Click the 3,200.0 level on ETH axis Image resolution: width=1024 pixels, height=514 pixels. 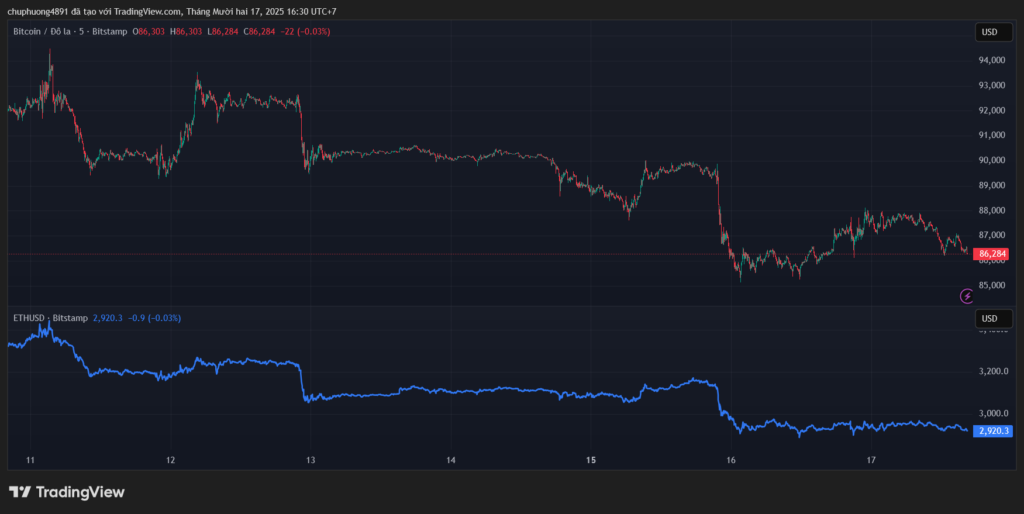click(x=993, y=371)
